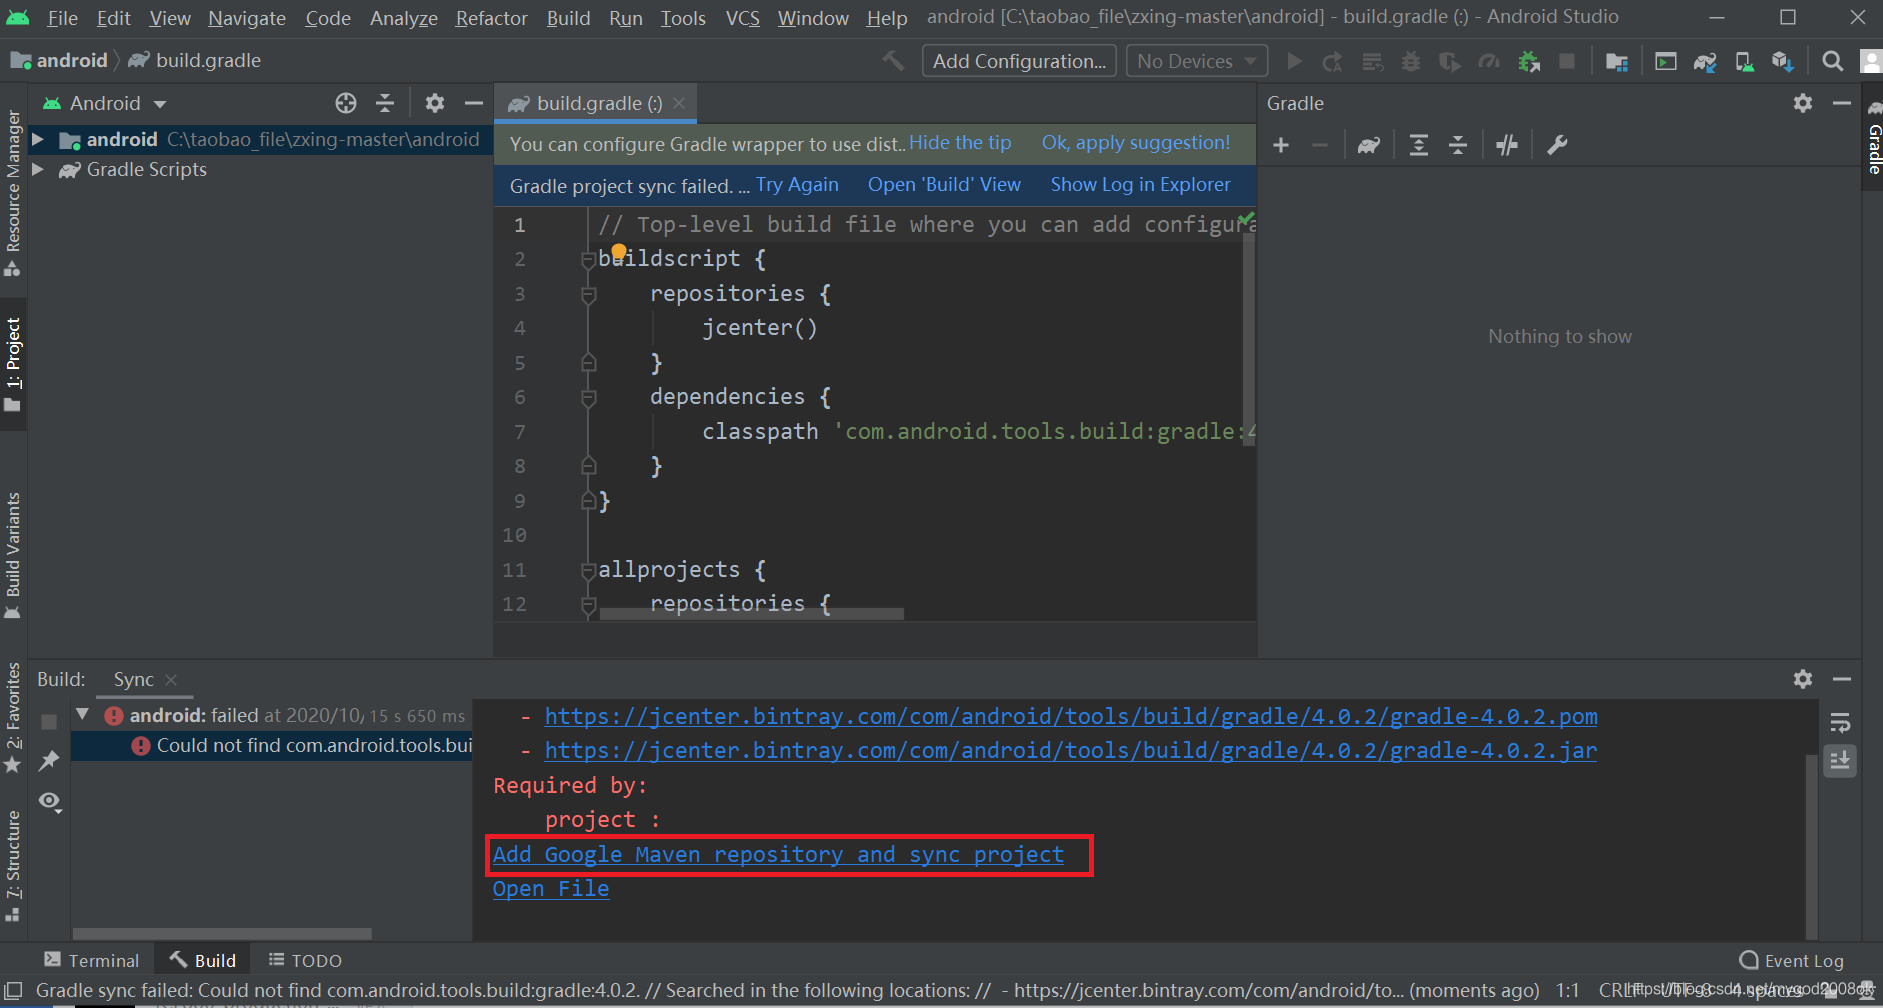The width and height of the screenshot is (1883, 1008).
Task: Open the Android view dropdown
Action: (104, 103)
